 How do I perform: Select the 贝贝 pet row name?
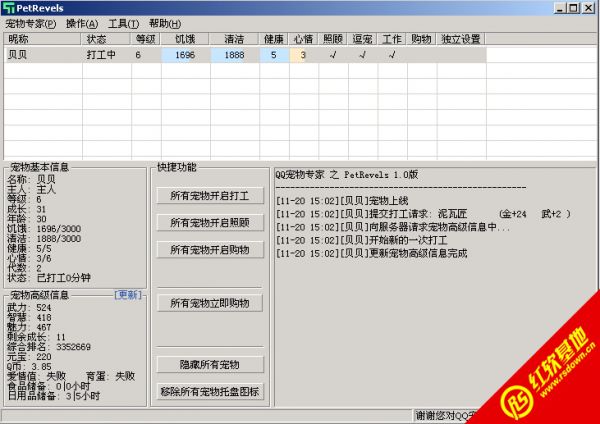click(18, 55)
